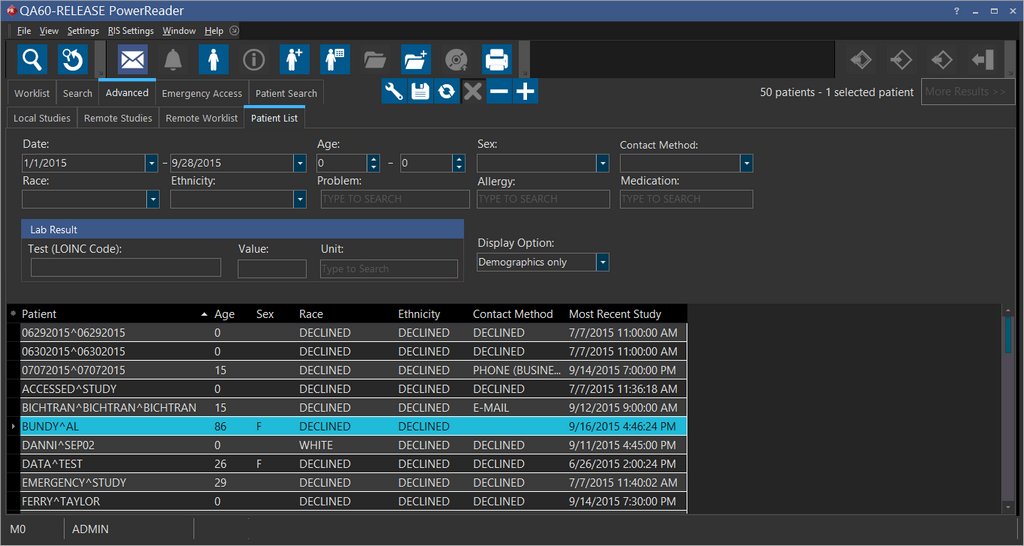Click the floppy disk save icon
Image resolution: width=1024 pixels, height=546 pixels.
[x=420, y=92]
